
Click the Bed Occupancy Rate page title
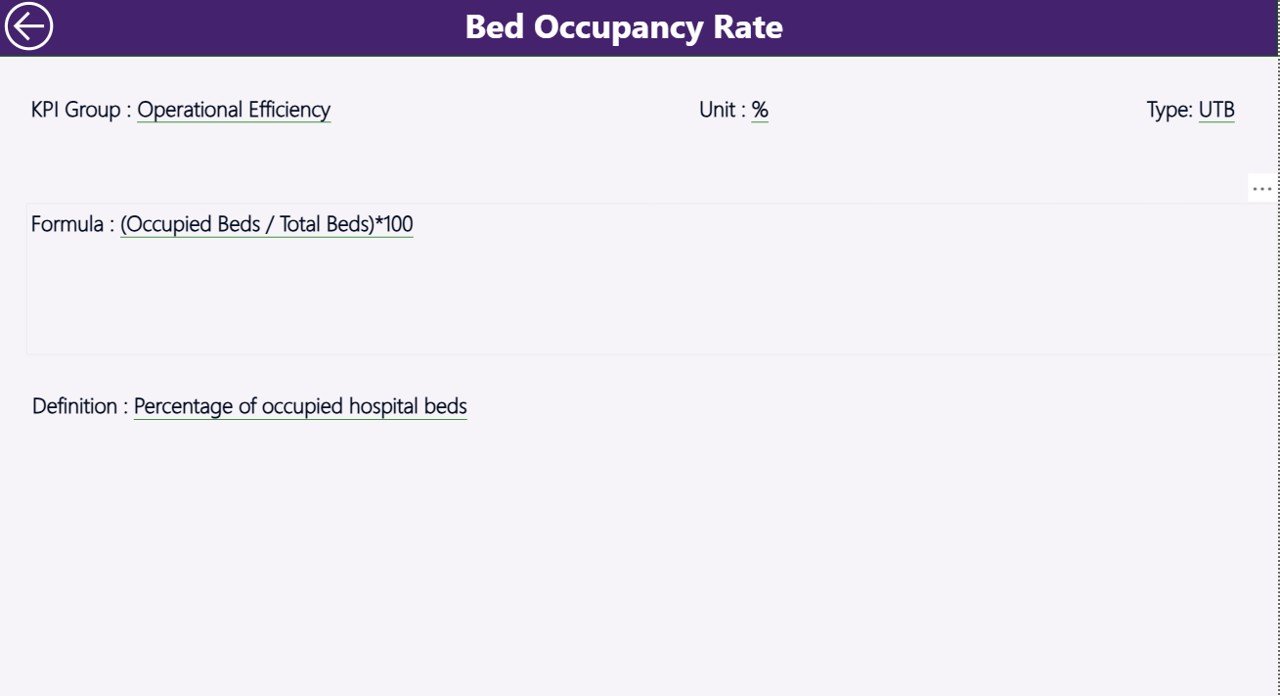tap(623, 27)
